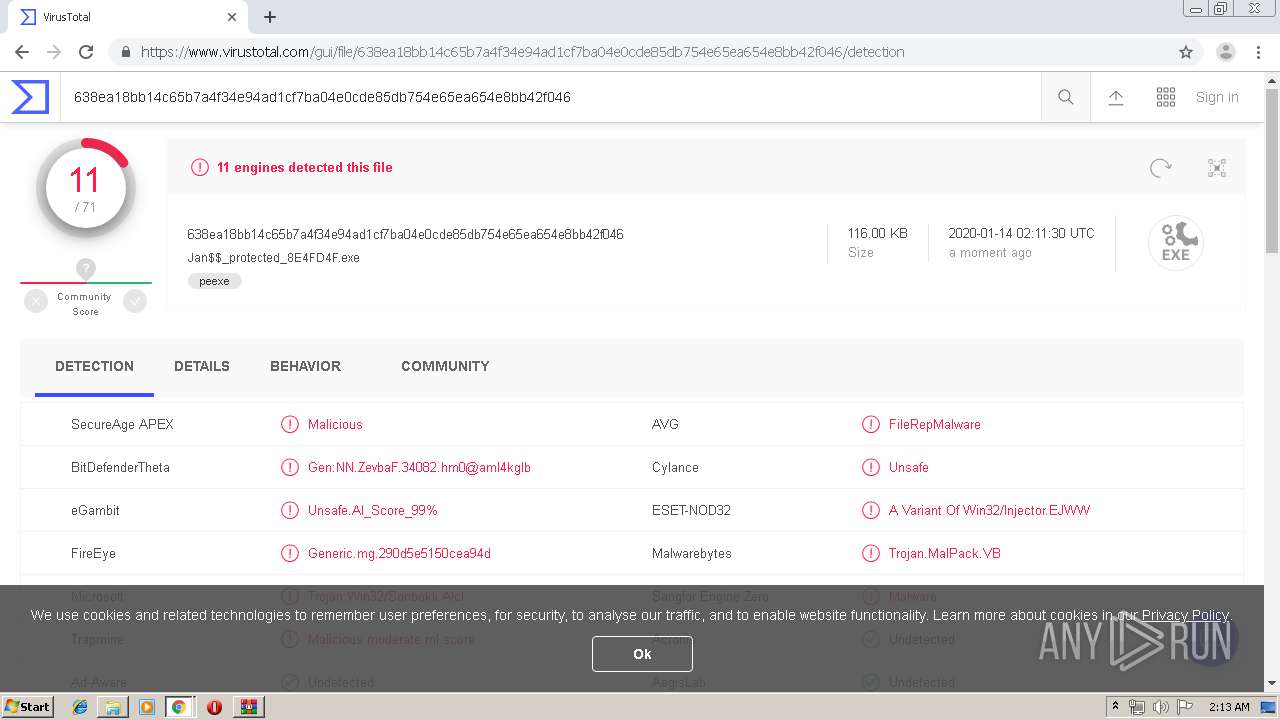Open the BEHAVIOR tab

click(x=305, y=366)
